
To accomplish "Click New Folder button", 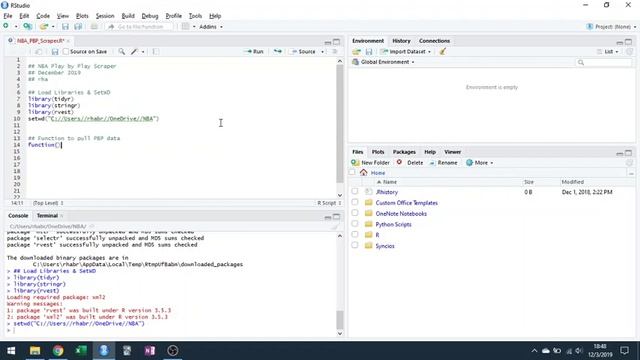I will point(370,162).
